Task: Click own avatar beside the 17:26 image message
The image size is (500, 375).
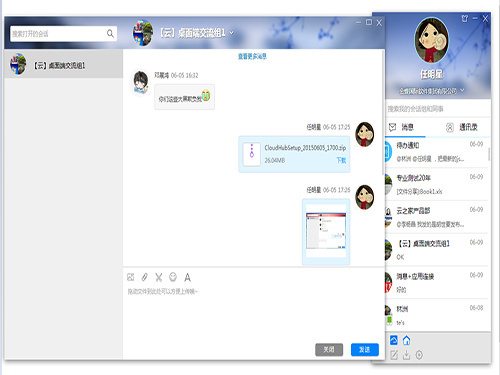Action: coord(364,197)
